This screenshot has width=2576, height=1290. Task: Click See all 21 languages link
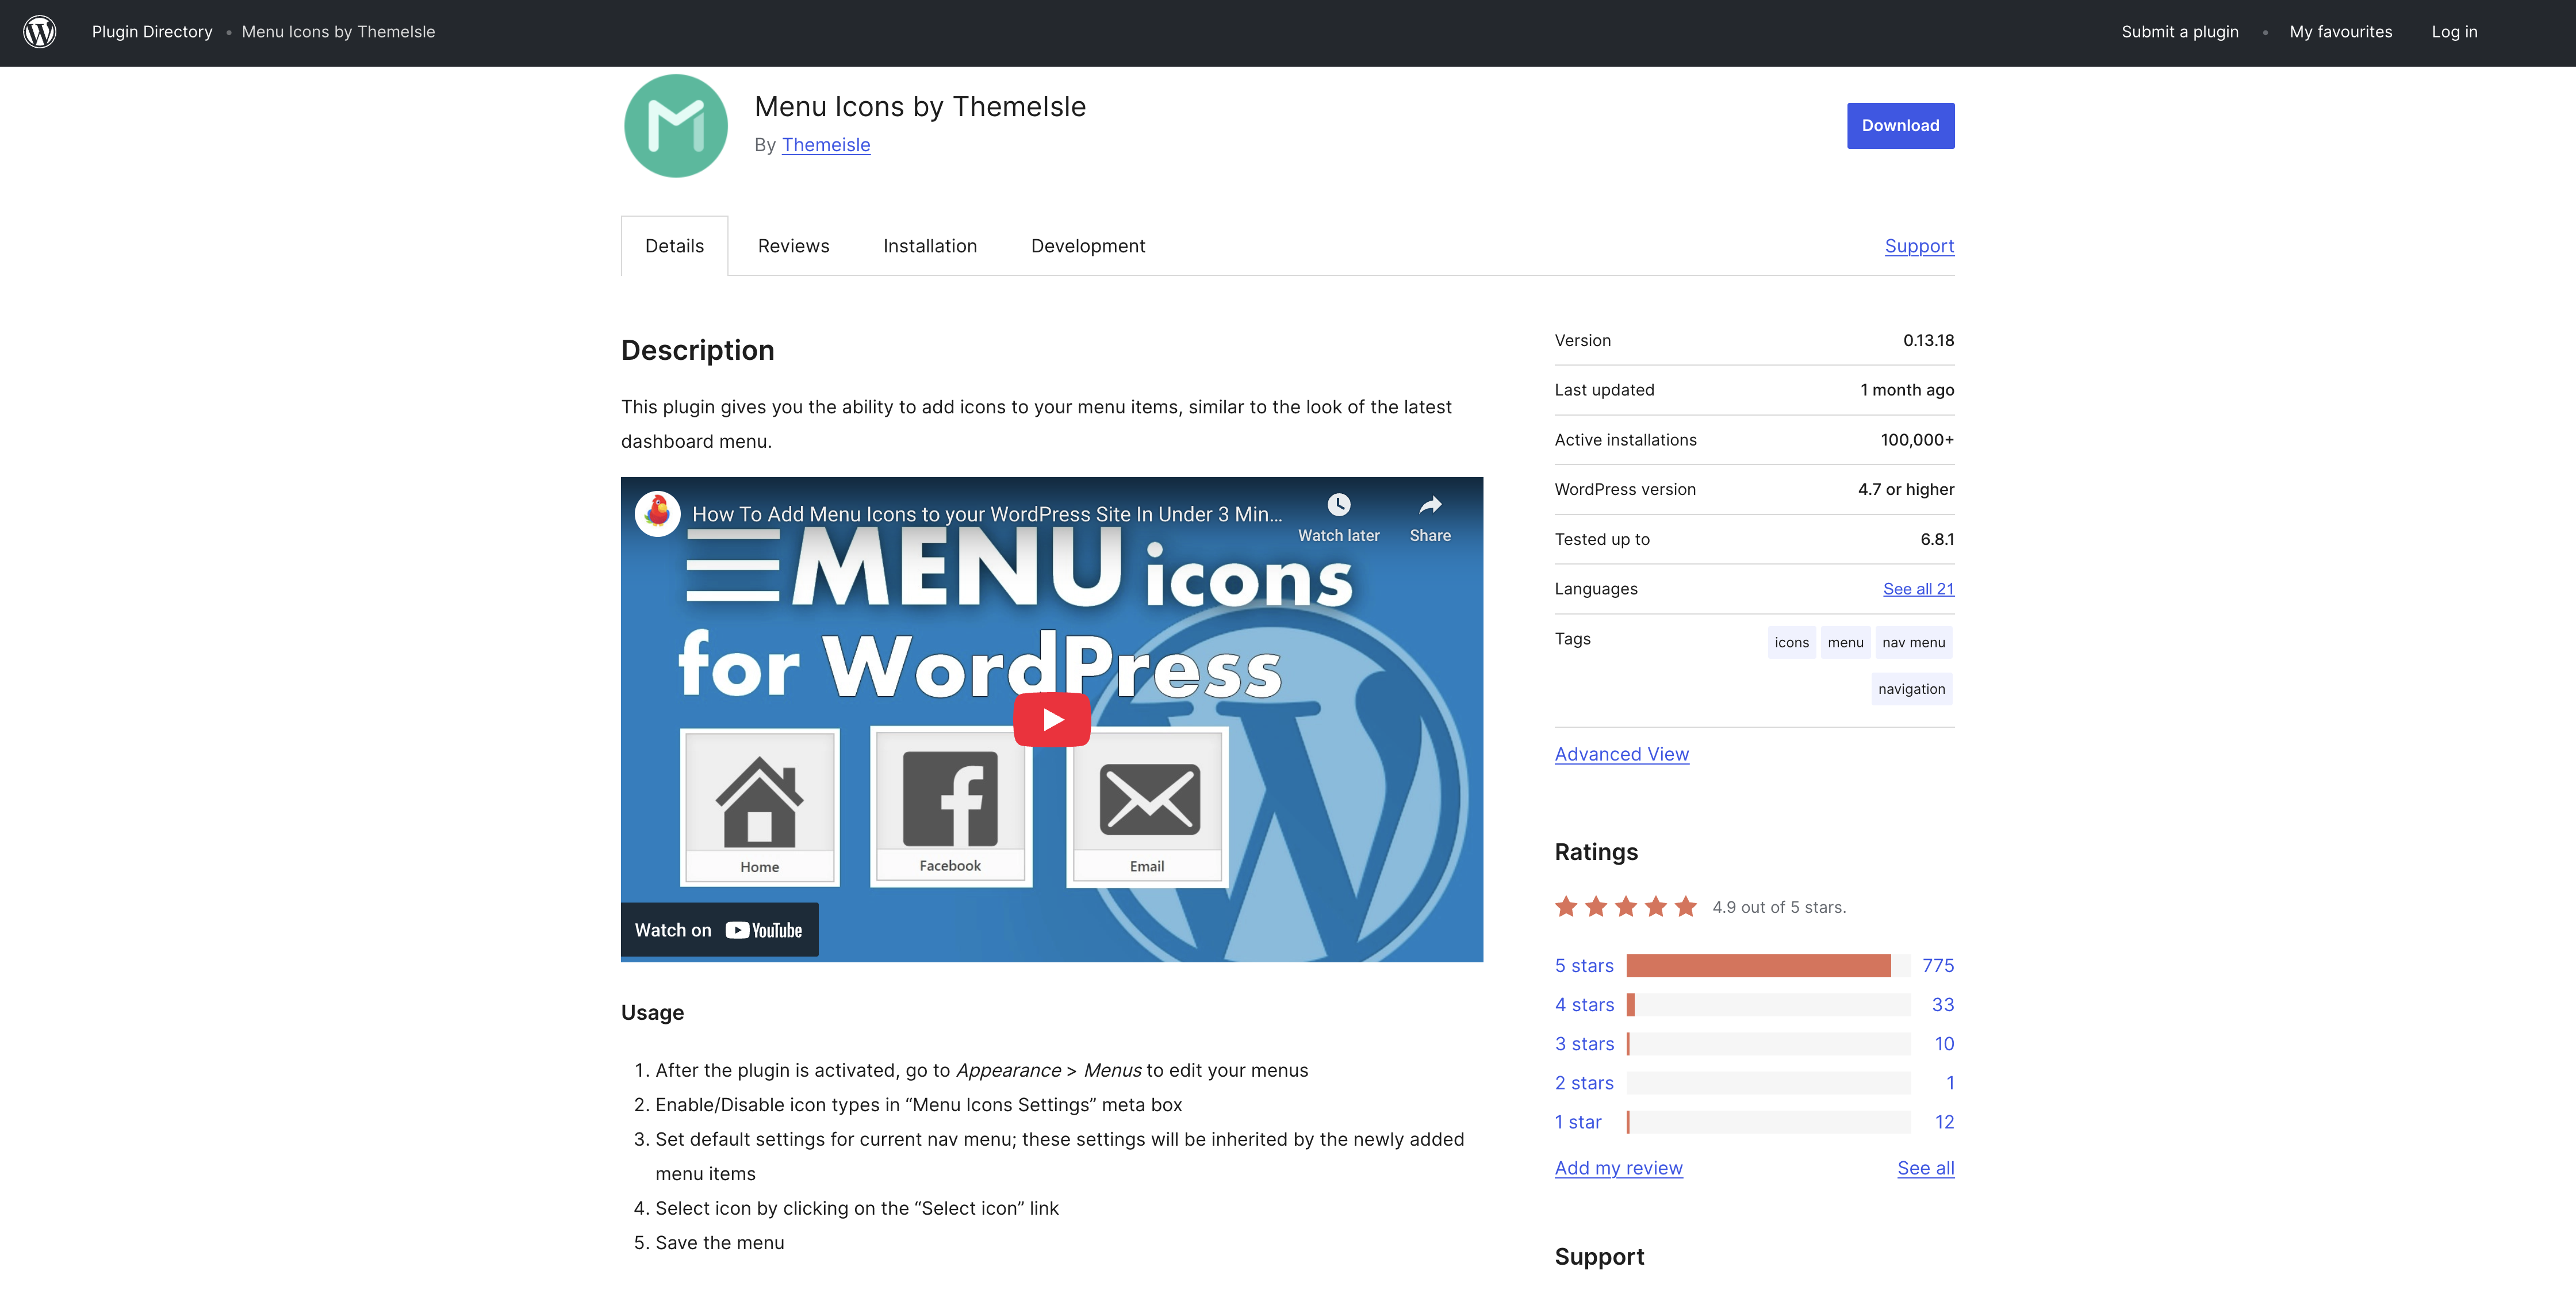1917,589
